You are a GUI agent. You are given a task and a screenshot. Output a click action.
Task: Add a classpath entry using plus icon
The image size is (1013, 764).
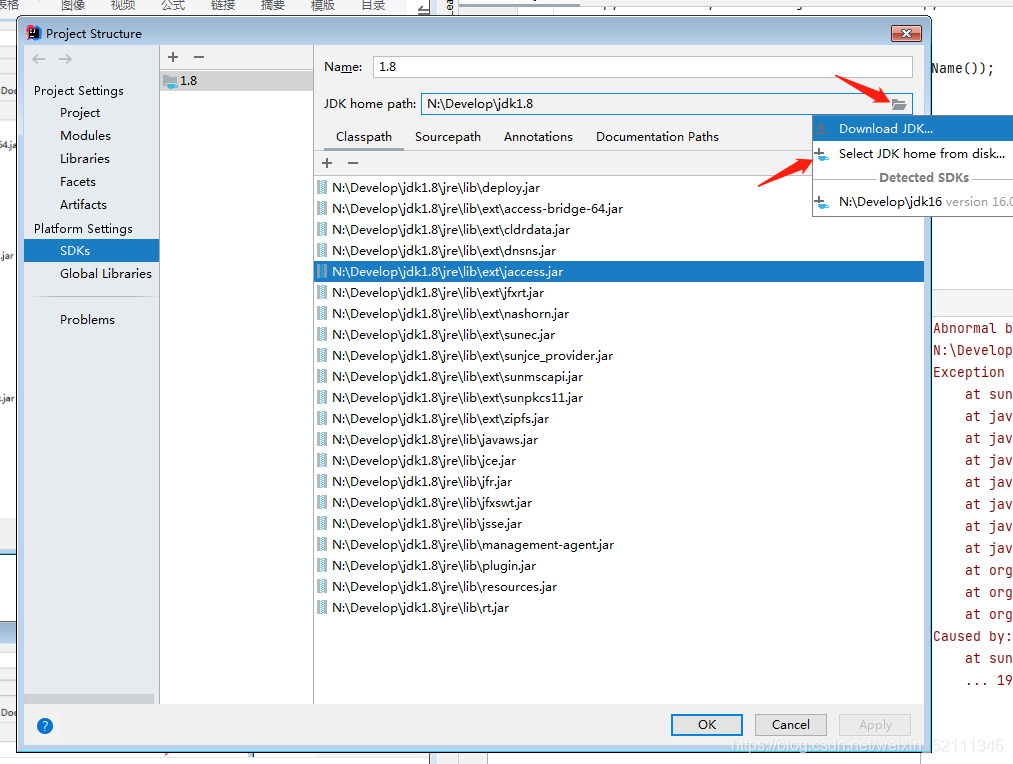pos(326,162)
